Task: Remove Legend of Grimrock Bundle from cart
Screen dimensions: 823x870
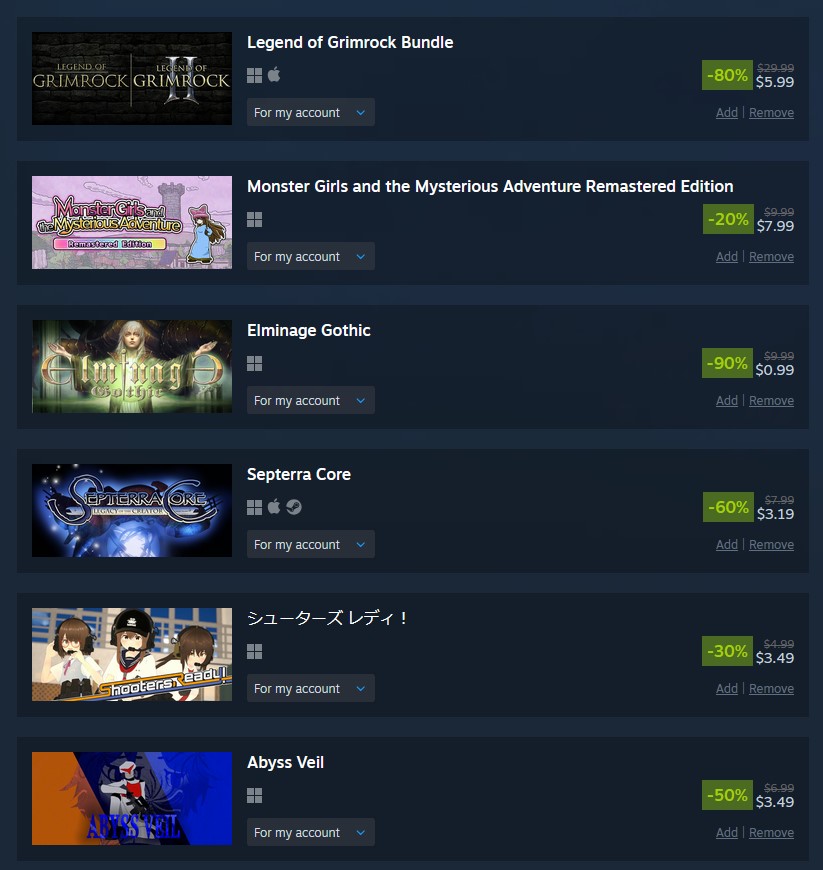Action: tap(771, 113)
